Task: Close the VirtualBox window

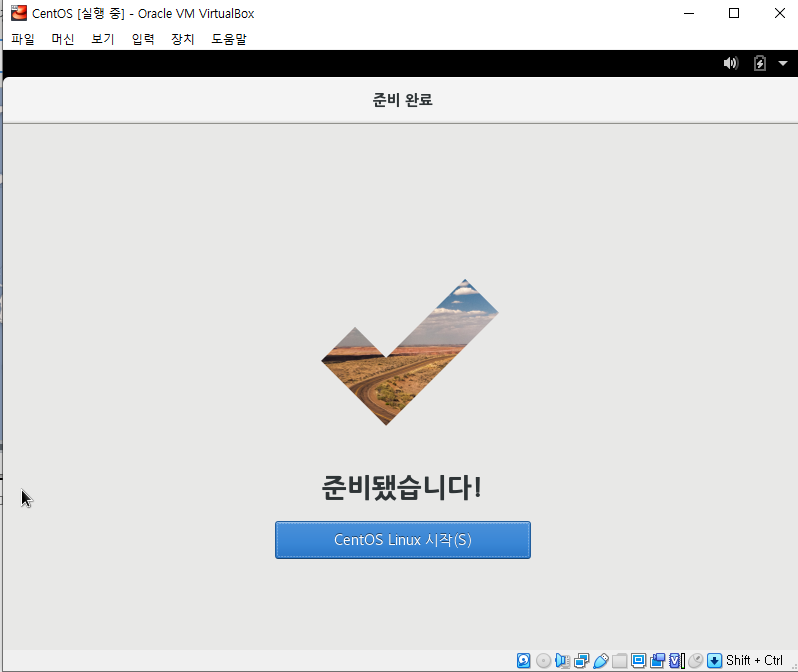Action: coord(780,13)
